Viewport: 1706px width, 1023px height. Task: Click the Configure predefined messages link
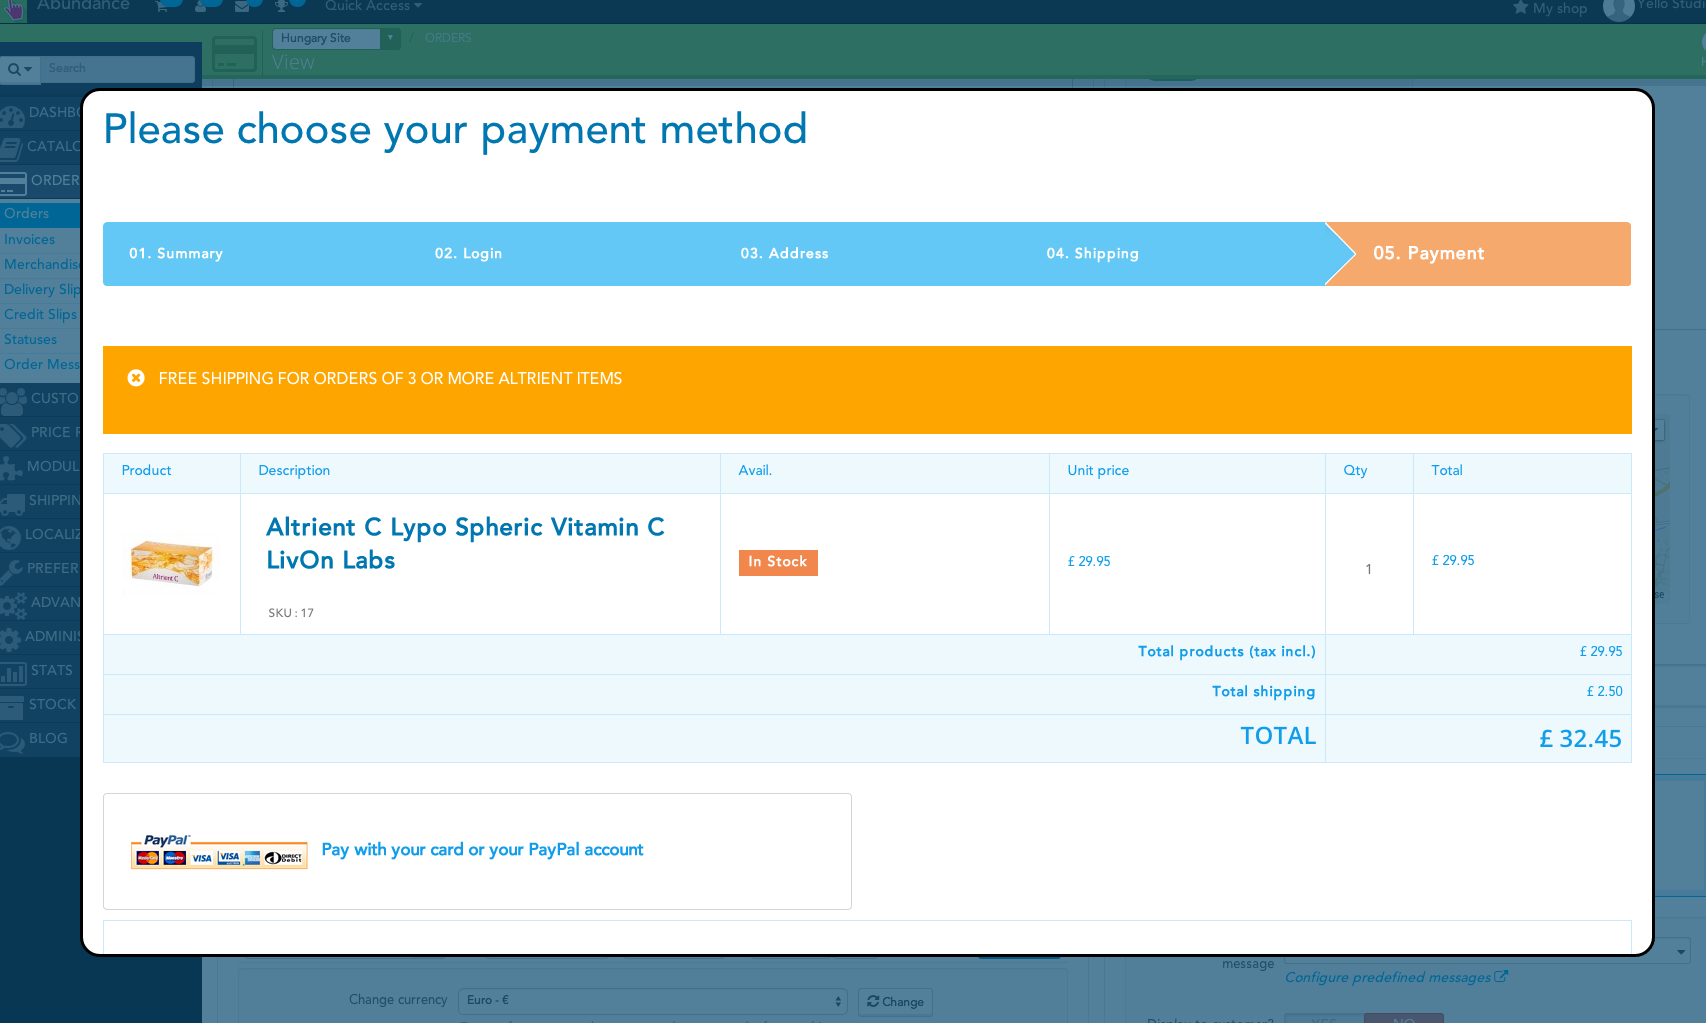(x=1388, y=977)
